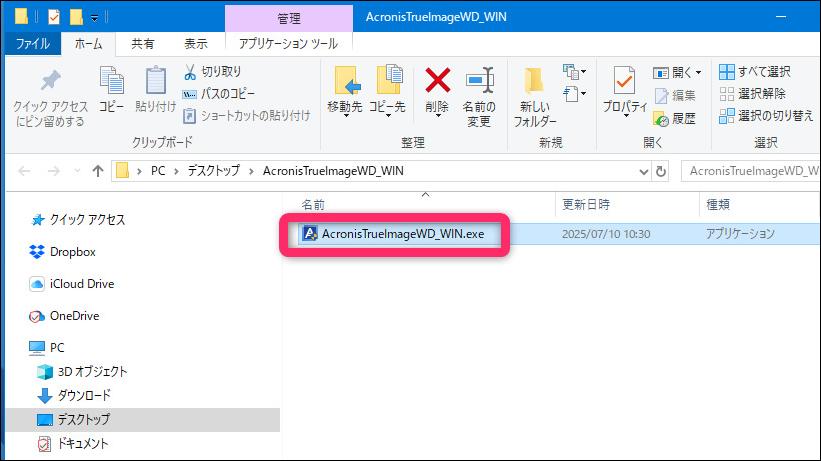Invert selection with 選択の切り替え
The image size is (821, 461).
(766, 116)
